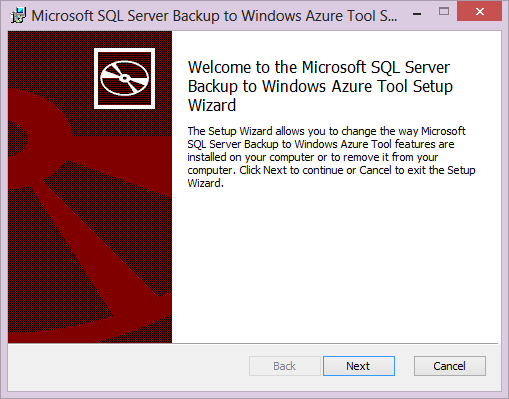This screenshot has height=399, width=509.
Task: Click the disabled Back button
Action: pos(285,366)
